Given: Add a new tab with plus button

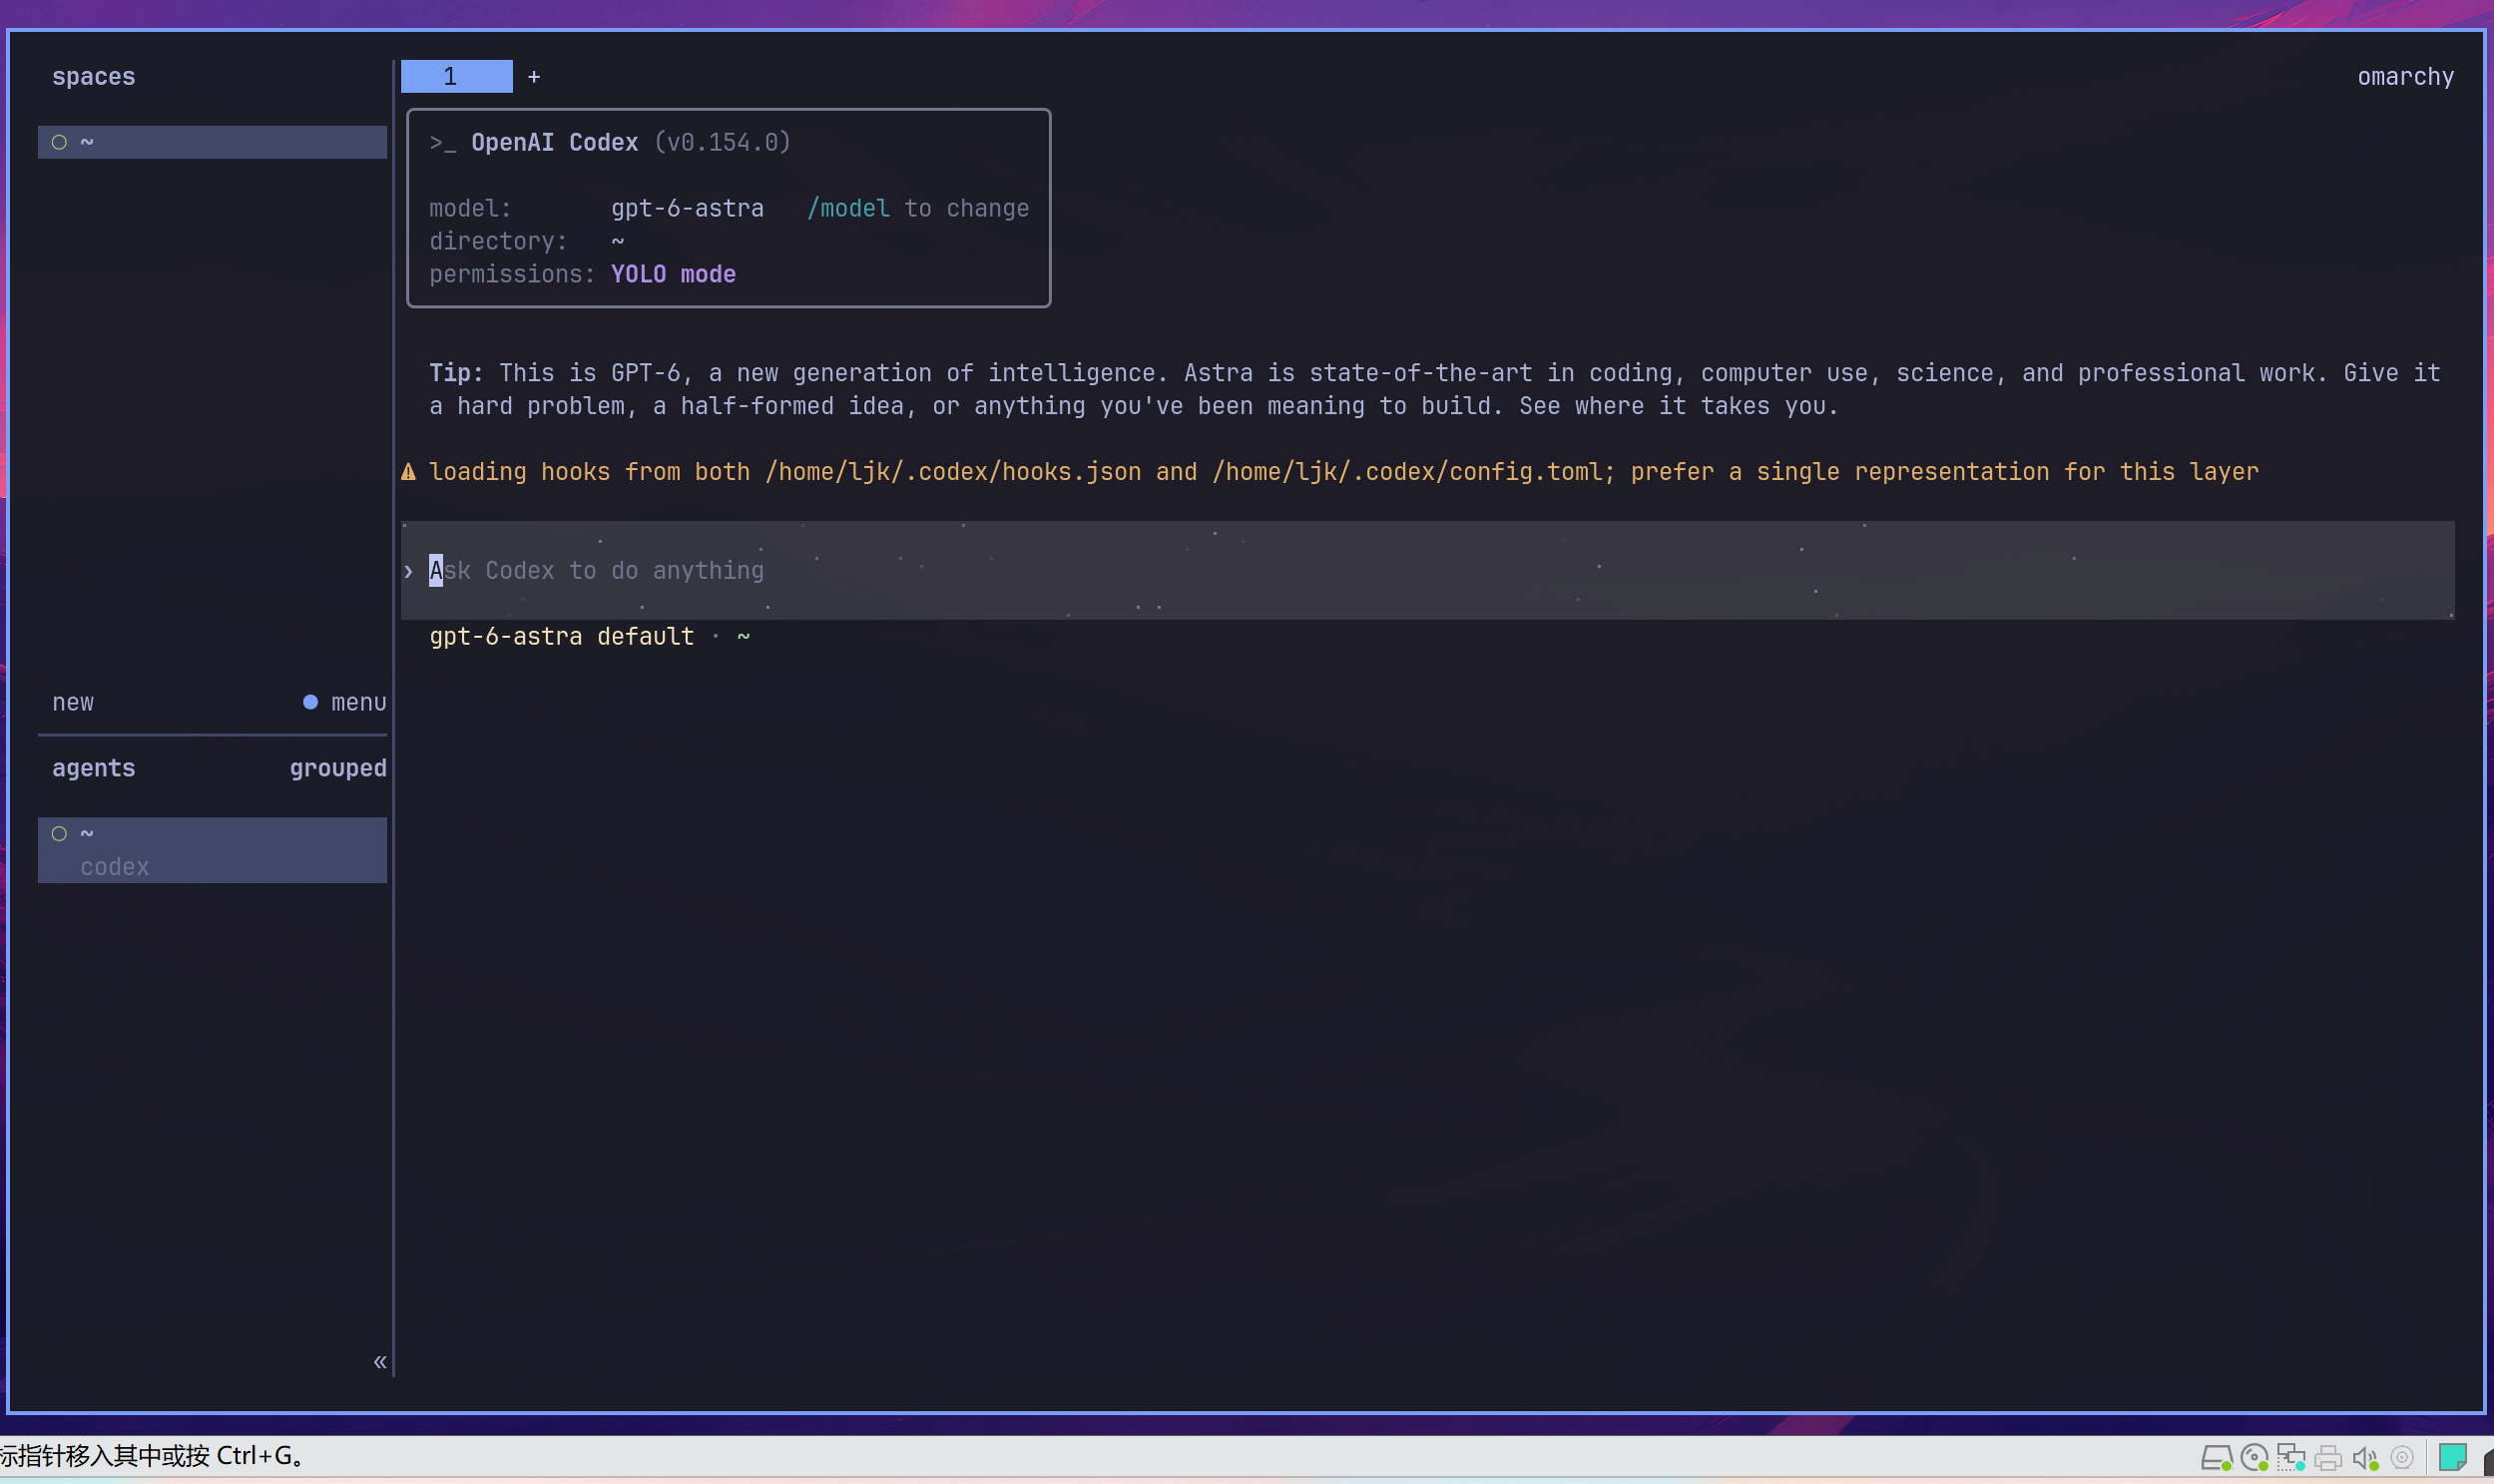Looking at the screenshot, I should 534,77.
